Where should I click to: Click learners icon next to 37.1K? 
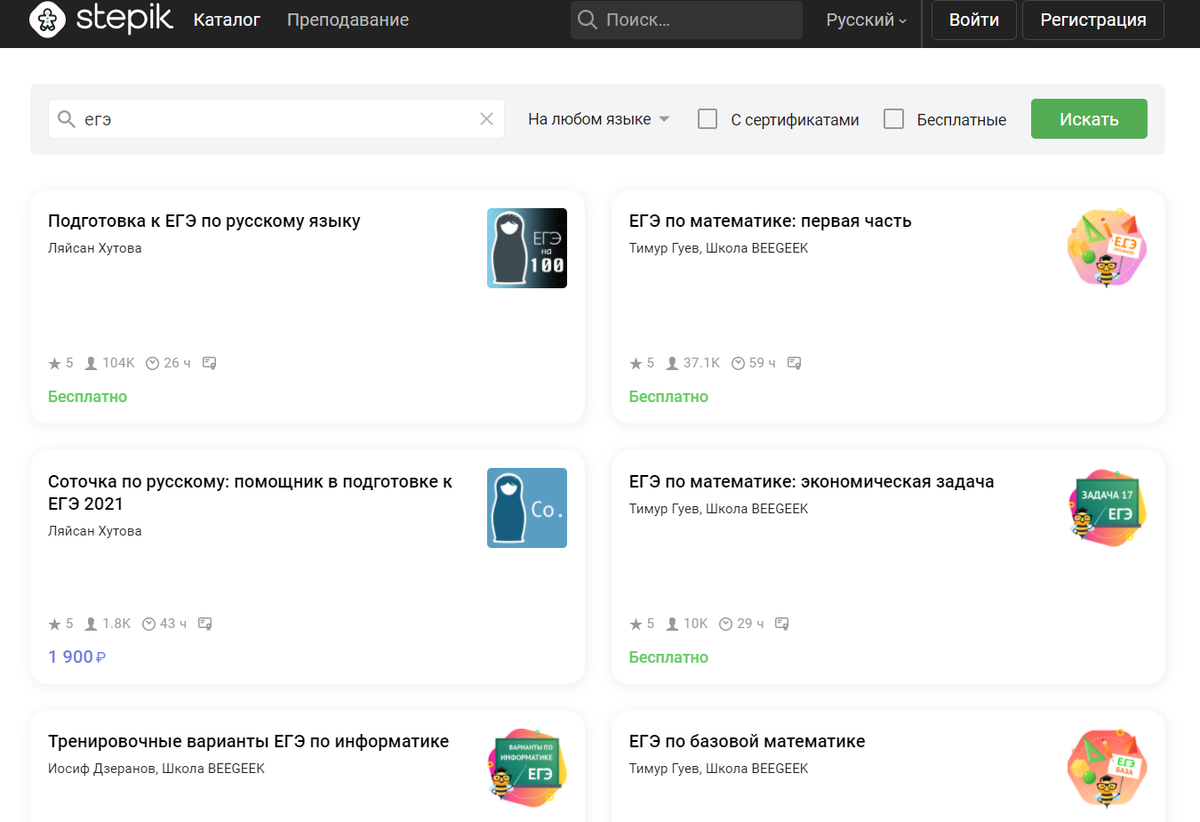tap(672, 363)
